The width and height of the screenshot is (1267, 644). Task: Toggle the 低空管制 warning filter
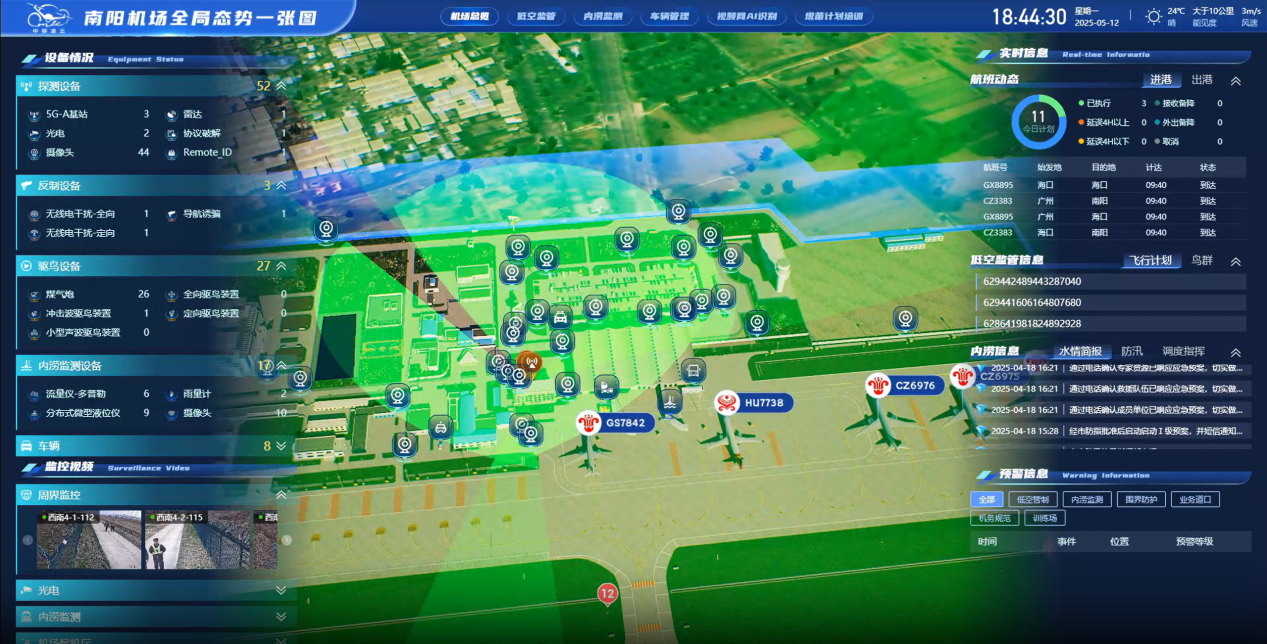1030,499
